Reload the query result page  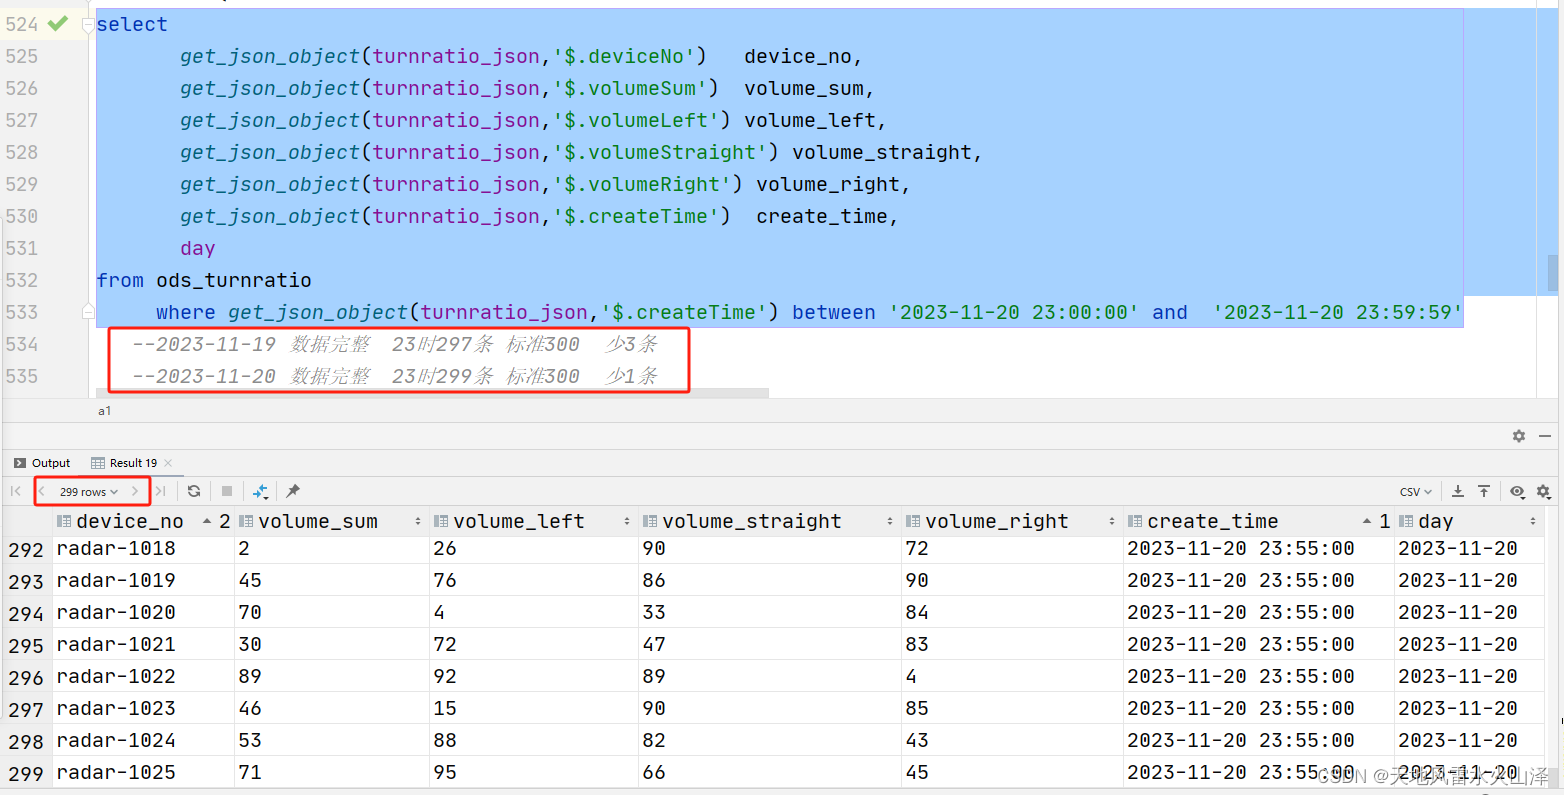click(194, 491)
